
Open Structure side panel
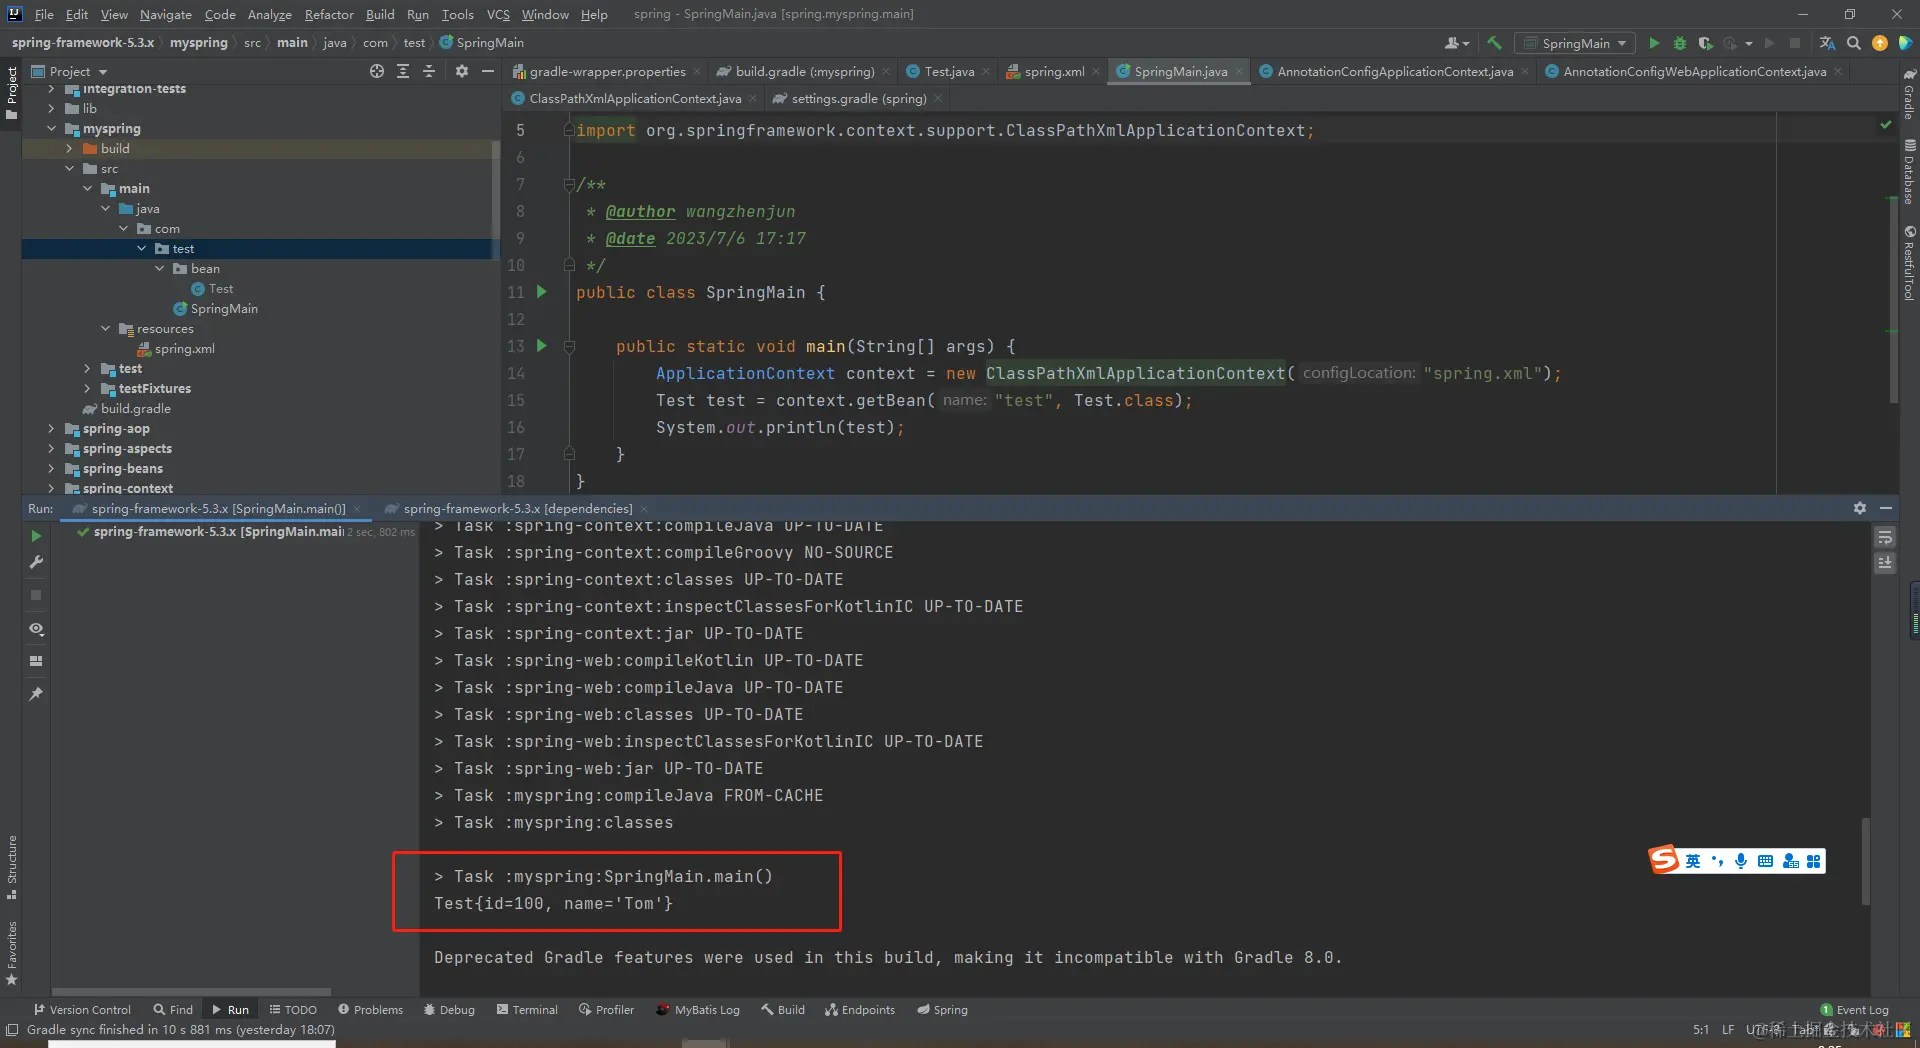[12, 867]
